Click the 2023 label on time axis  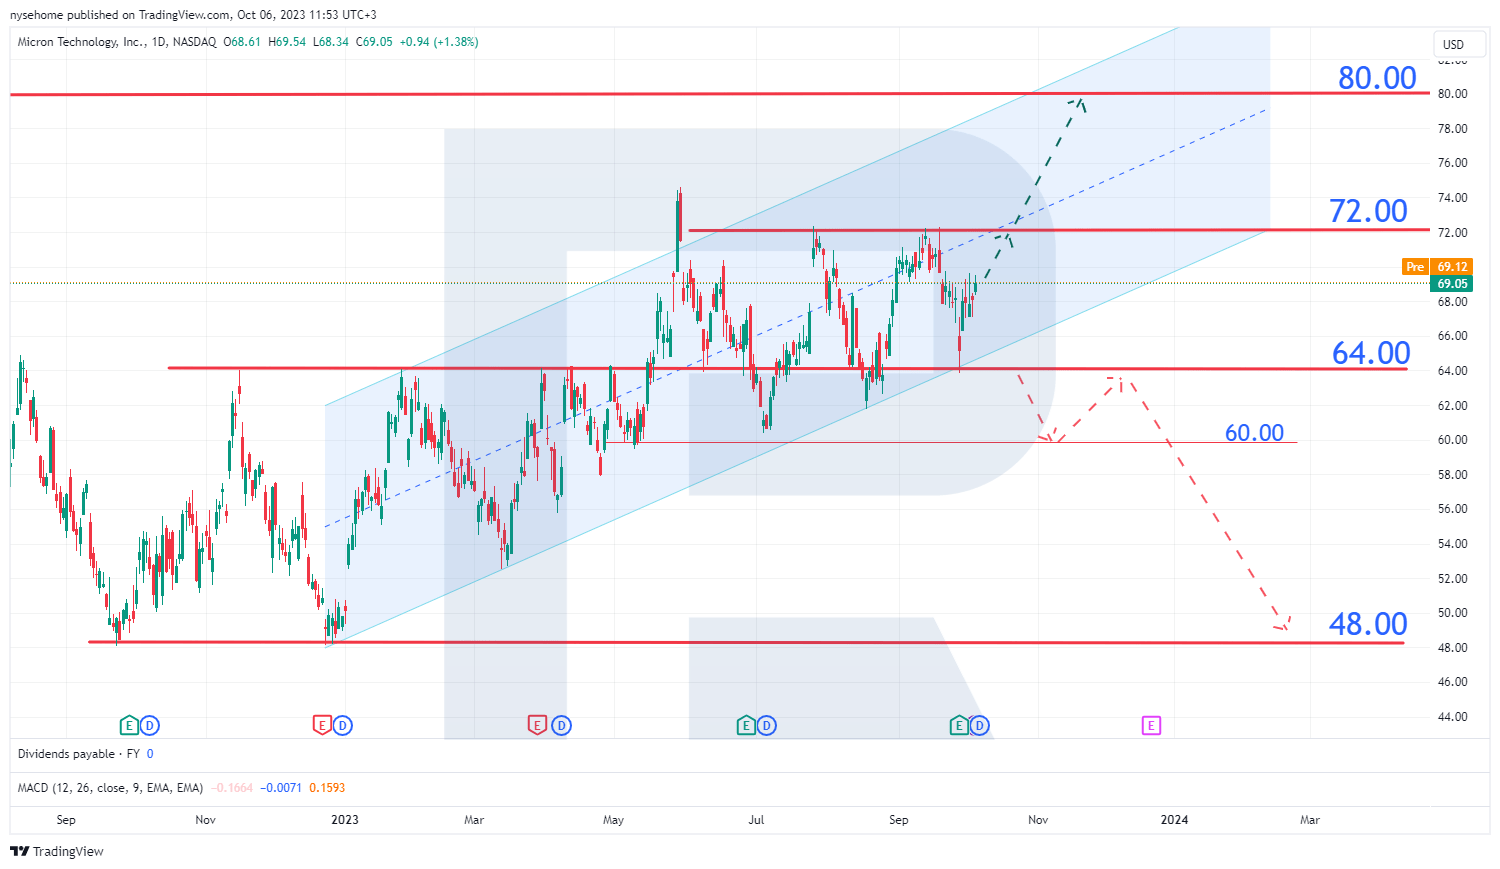point(345,820)
